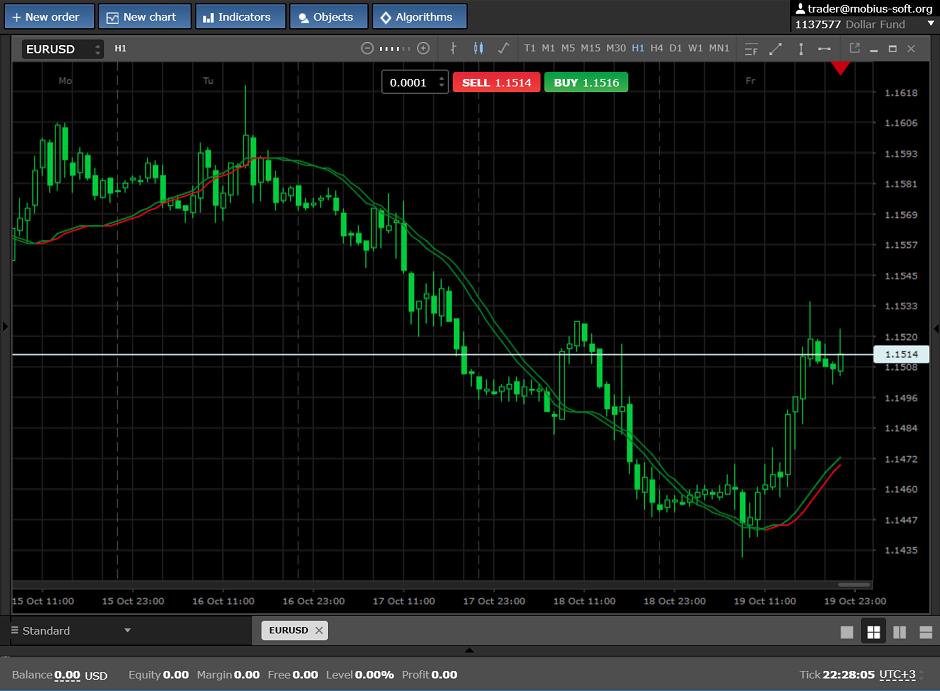Select single chart layout
The height and width of the screenshot is (691, 940).
(x=847, y=632)
